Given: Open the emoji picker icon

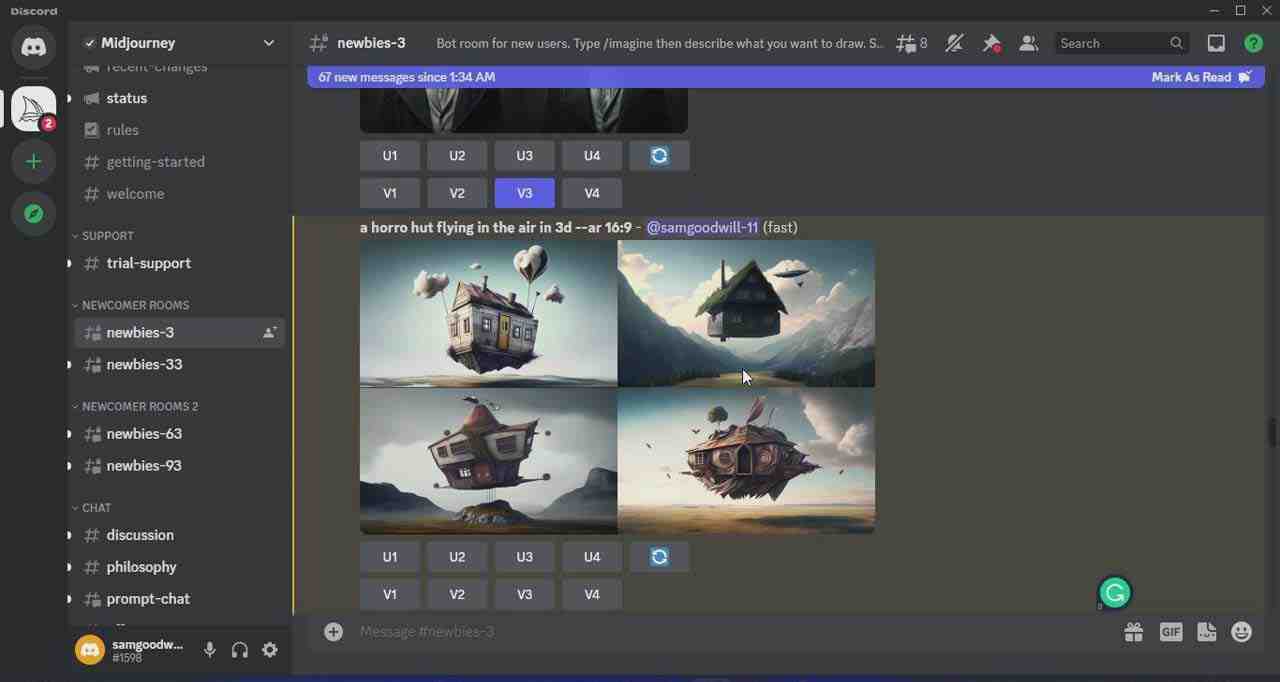Looking at the screenshot, I should 1241,631.
